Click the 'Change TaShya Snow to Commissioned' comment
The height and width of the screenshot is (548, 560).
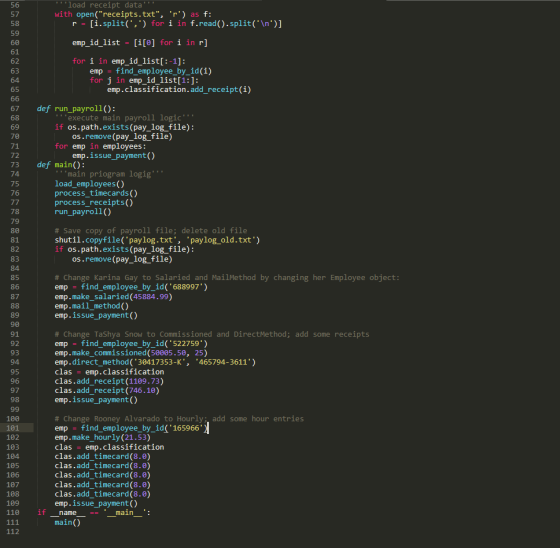[212, 334]
